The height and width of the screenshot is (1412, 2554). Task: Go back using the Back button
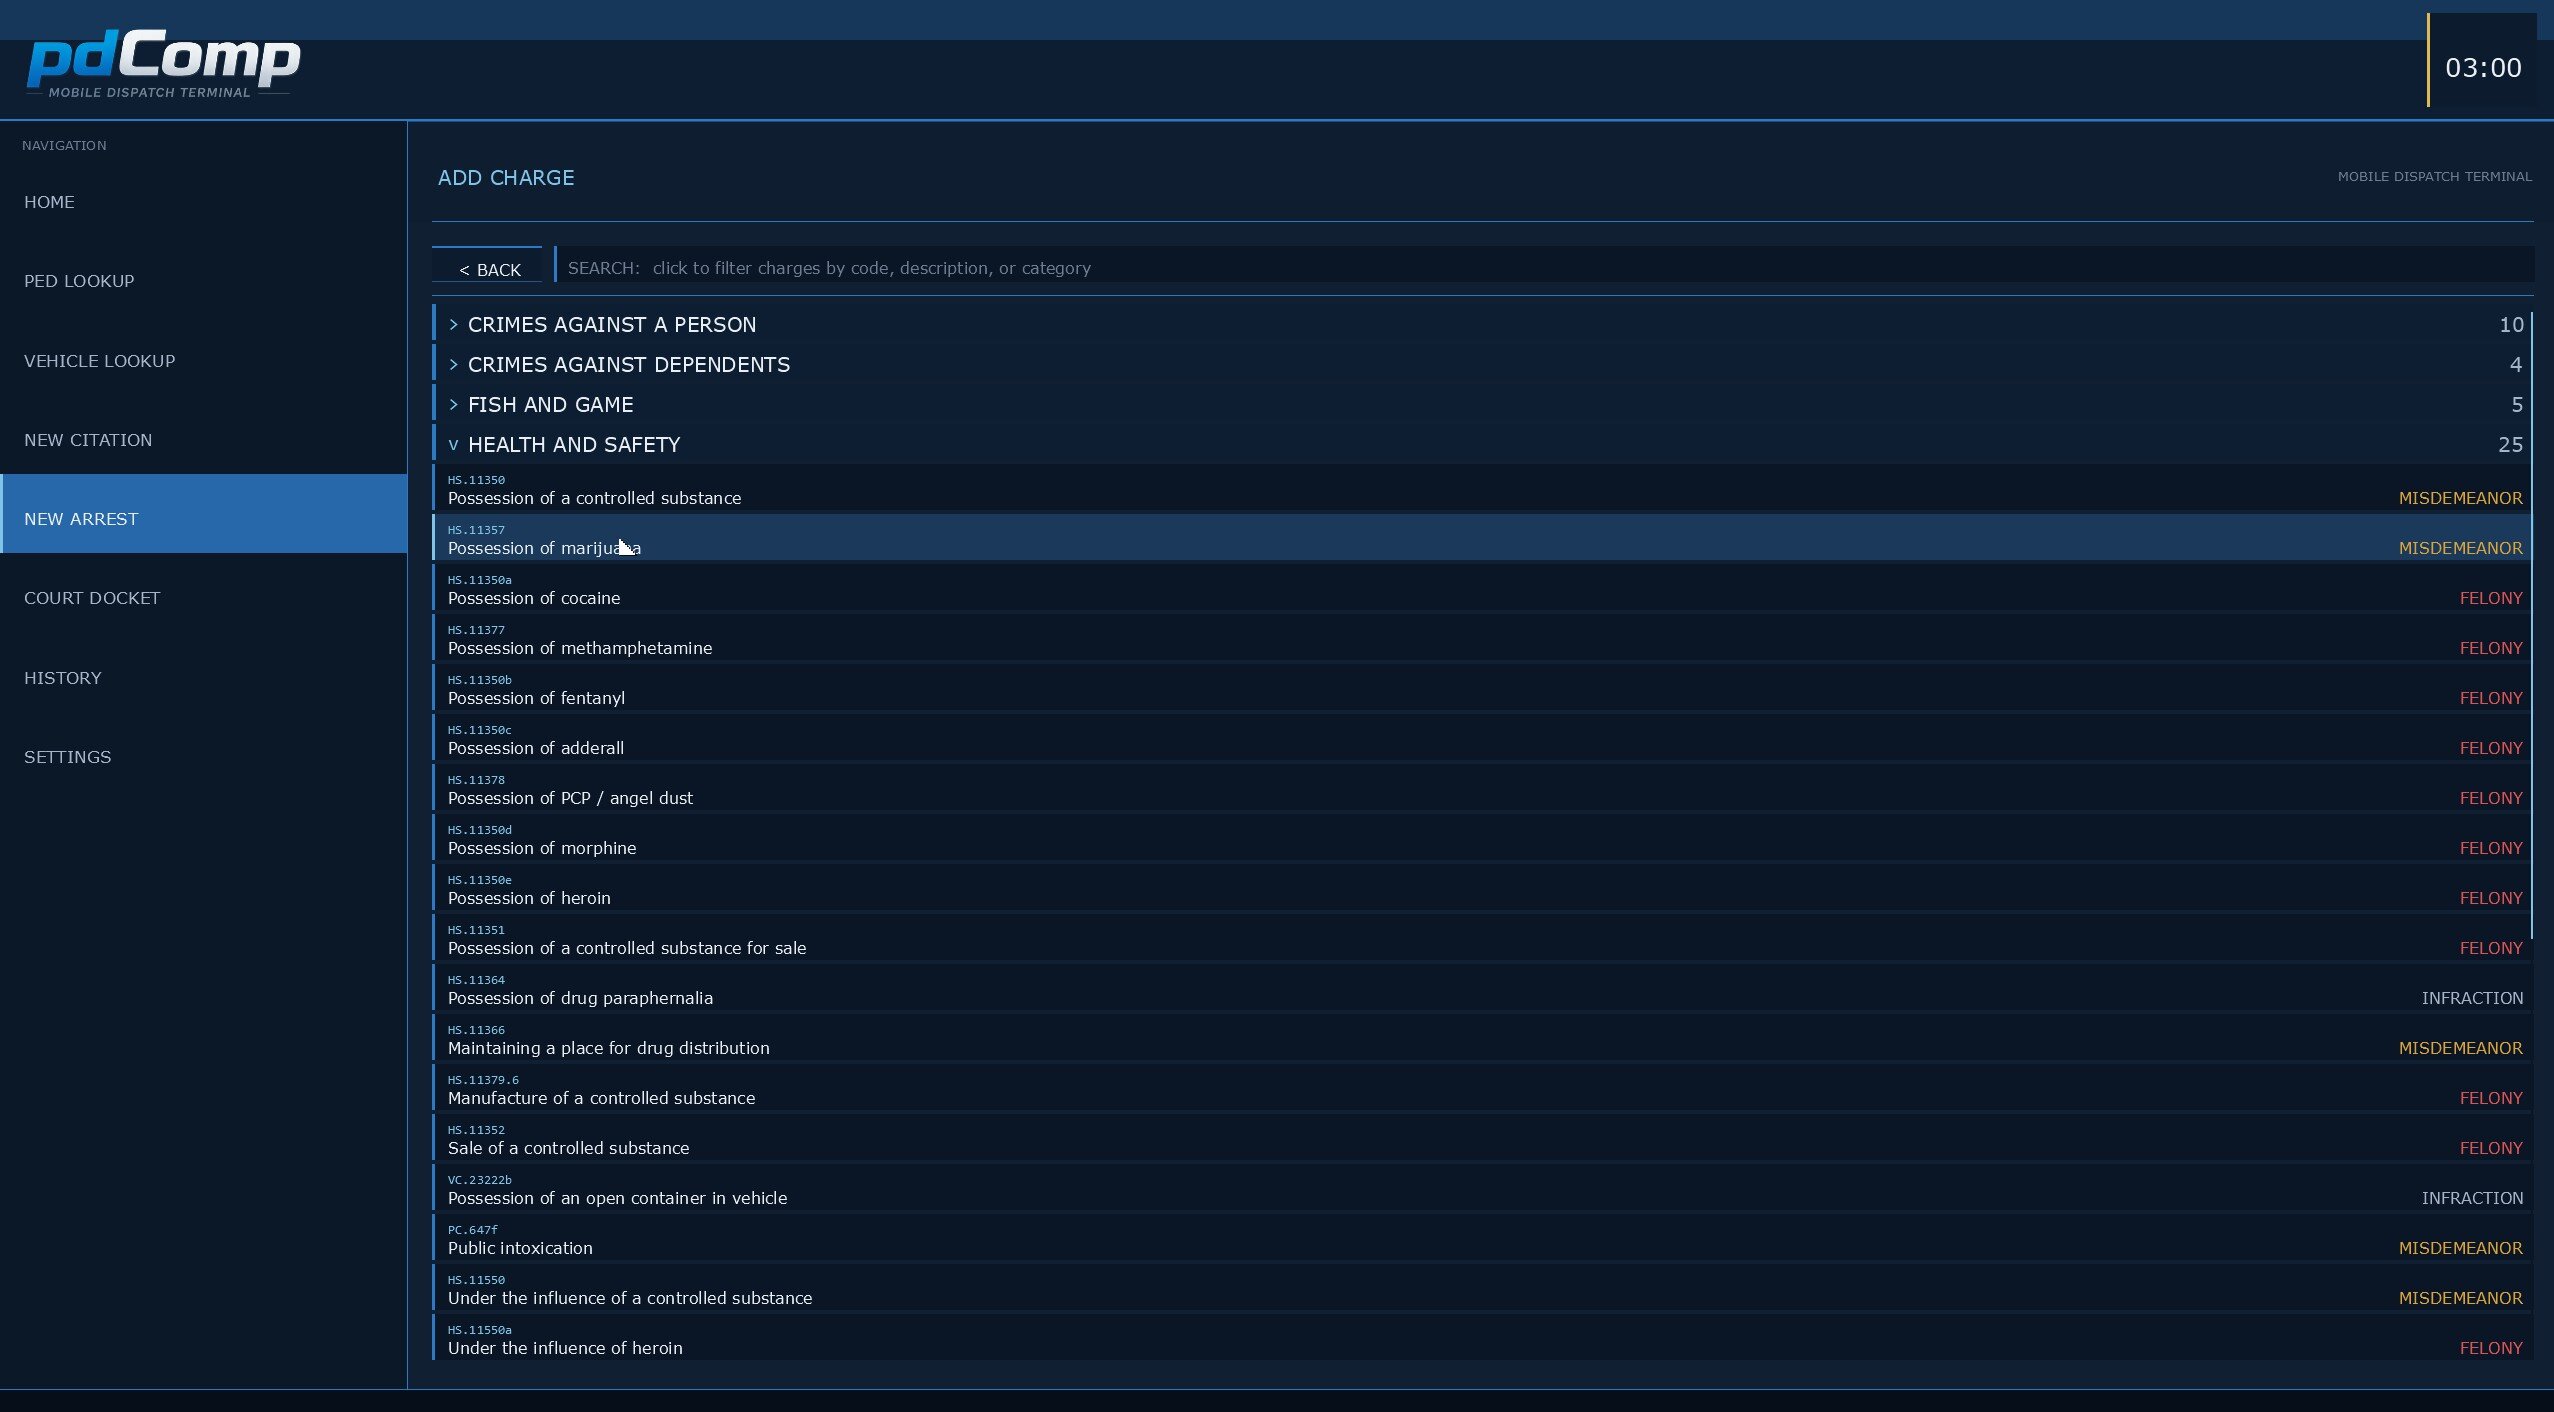pyautogui.click(x=488, y=268)
